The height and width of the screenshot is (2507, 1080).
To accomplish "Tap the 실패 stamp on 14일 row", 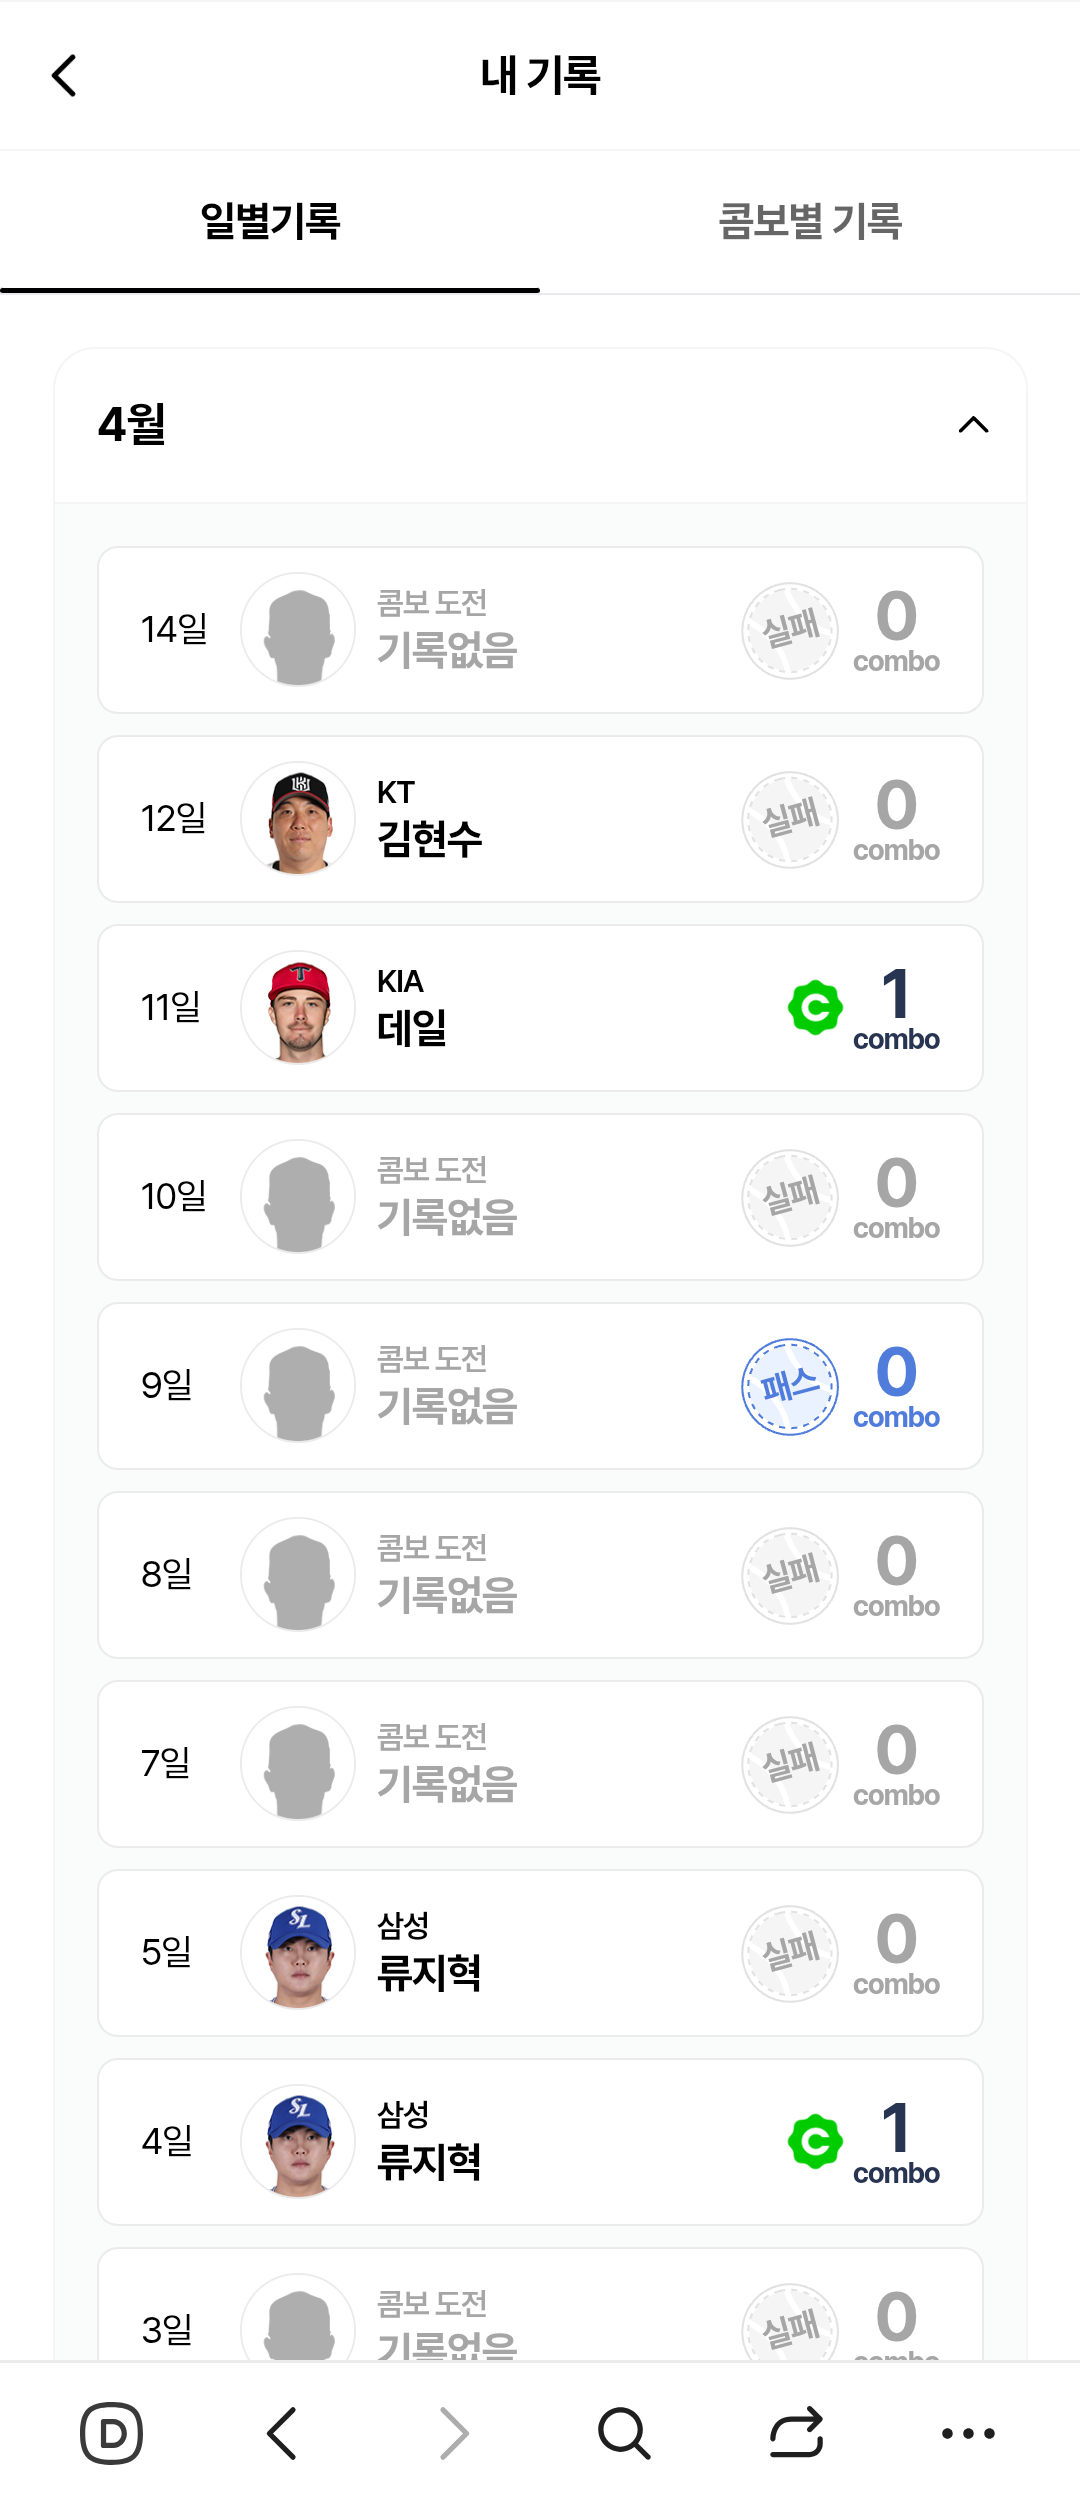I will click(790, 630).
